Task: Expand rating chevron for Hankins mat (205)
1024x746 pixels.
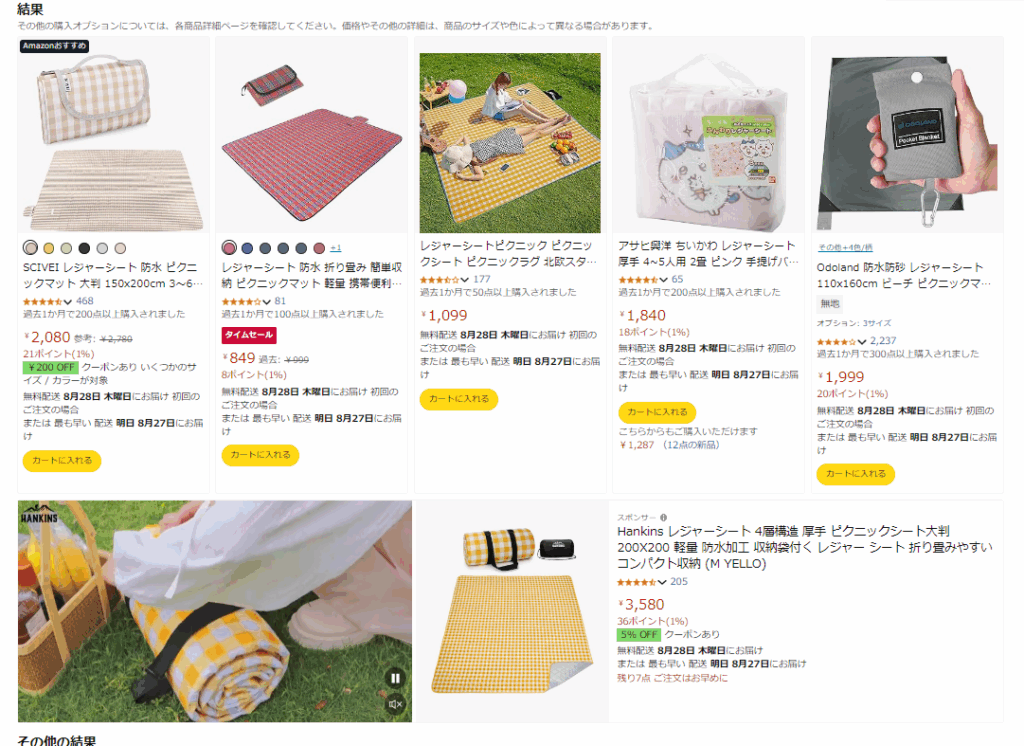Action: [662, 582]
